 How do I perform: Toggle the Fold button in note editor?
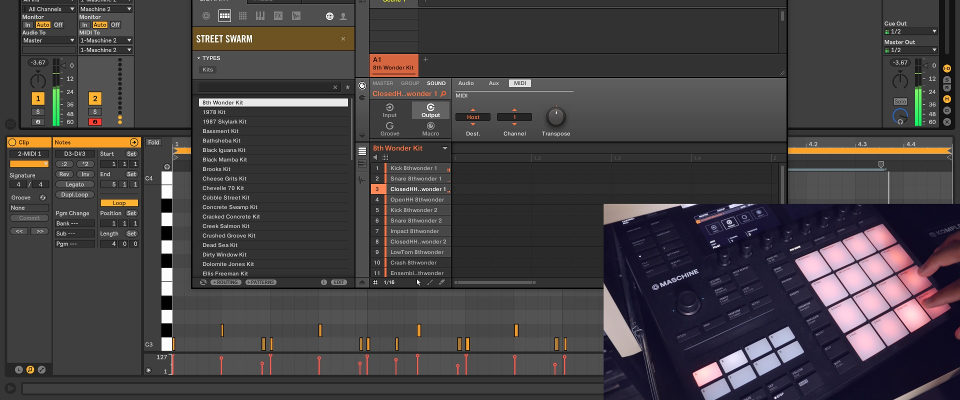pos(153,142)
